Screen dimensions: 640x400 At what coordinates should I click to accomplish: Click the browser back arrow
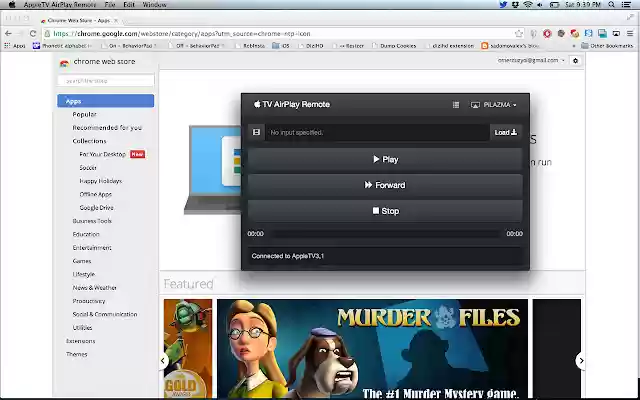pyautogui.click(x=9, y=33)
